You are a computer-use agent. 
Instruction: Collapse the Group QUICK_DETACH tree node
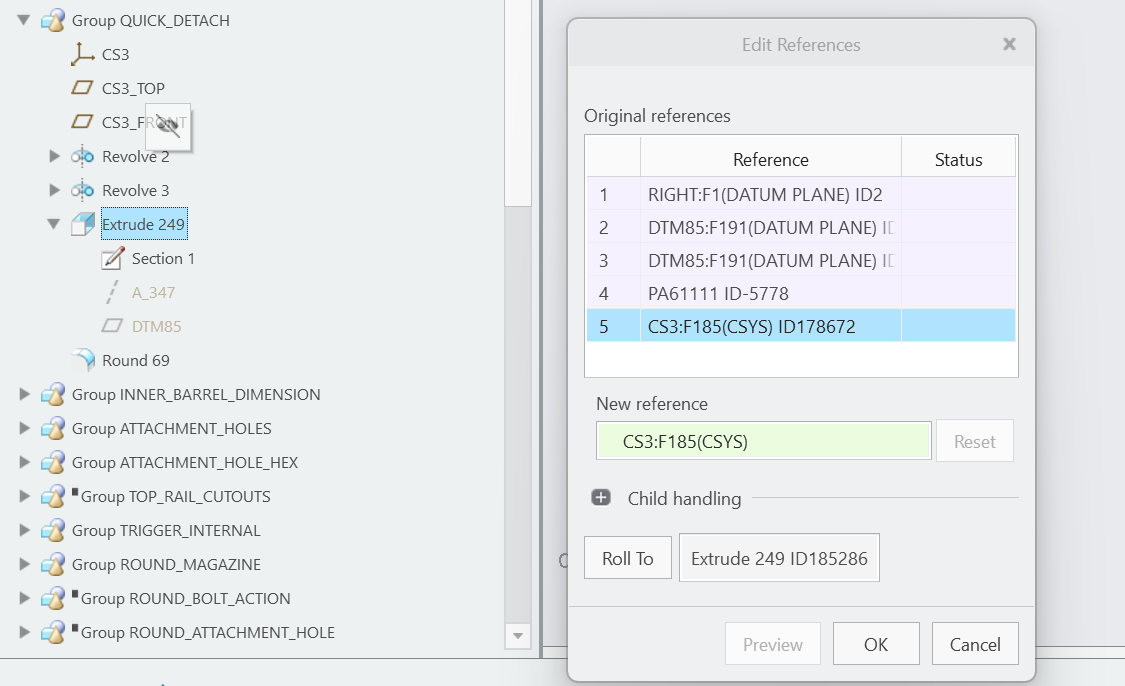(x=24, y=20)
